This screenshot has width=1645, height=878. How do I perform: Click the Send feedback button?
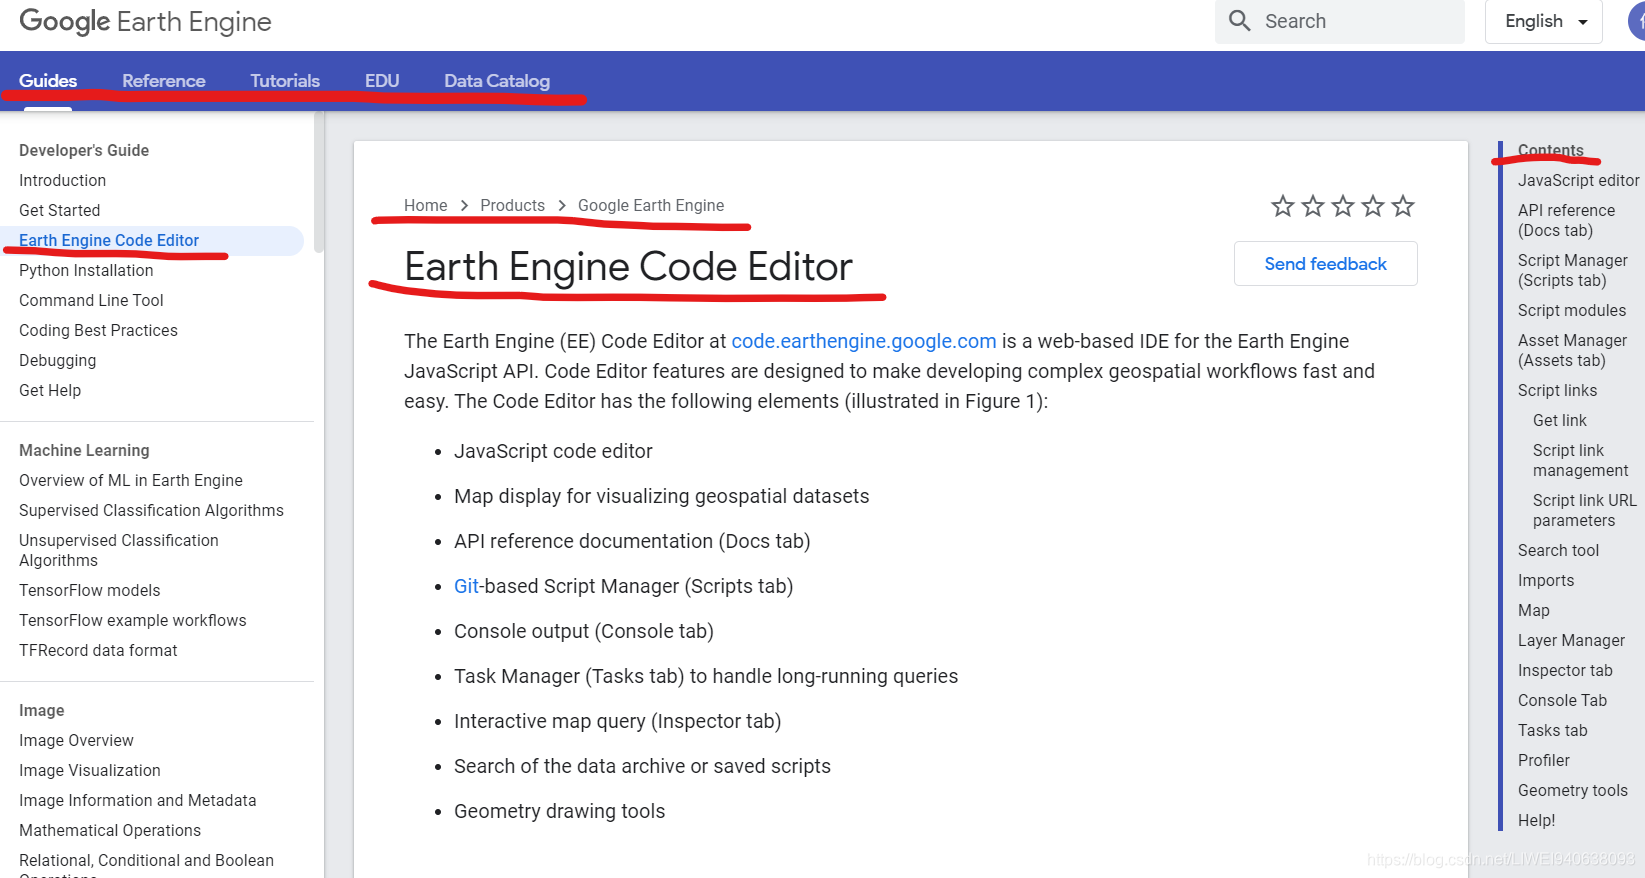pyautogui.click(x=1325, y=264)
